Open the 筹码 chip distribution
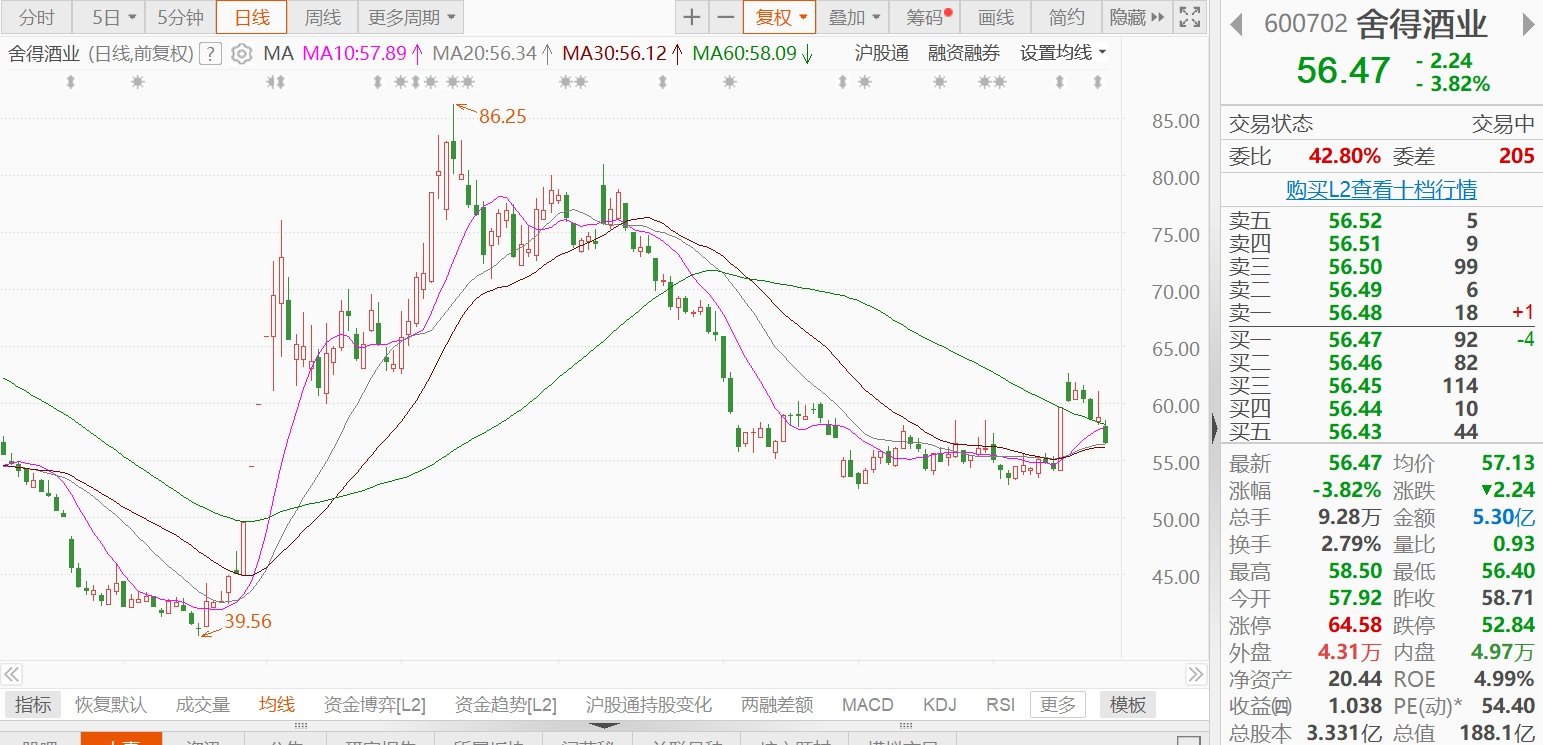Image resolution: width=1543 pixels, height=745 pixels. (x=927, y=17)
